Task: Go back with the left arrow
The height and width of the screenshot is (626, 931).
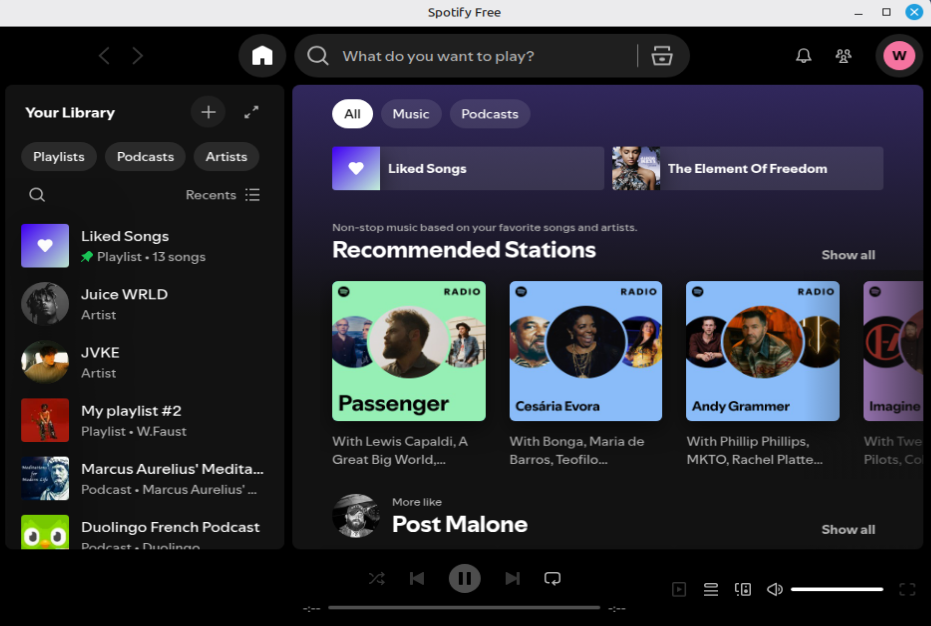Action: 104,56
